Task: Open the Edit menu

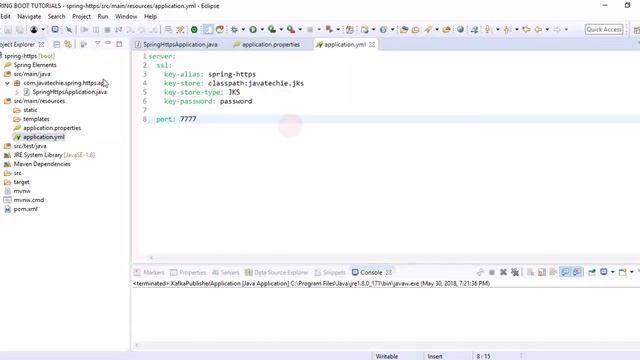Action: coord(5,16)
